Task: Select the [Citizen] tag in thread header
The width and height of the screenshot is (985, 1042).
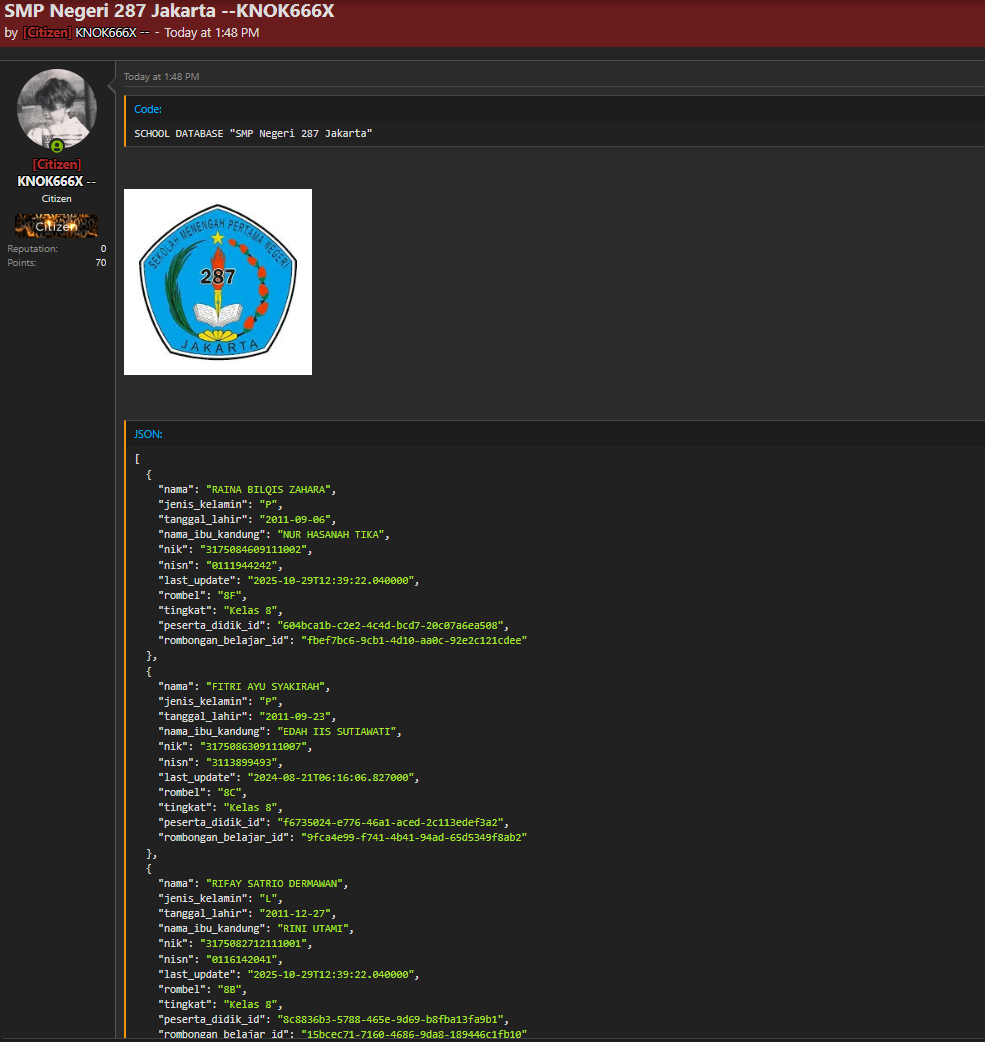Action: (47, 33)
